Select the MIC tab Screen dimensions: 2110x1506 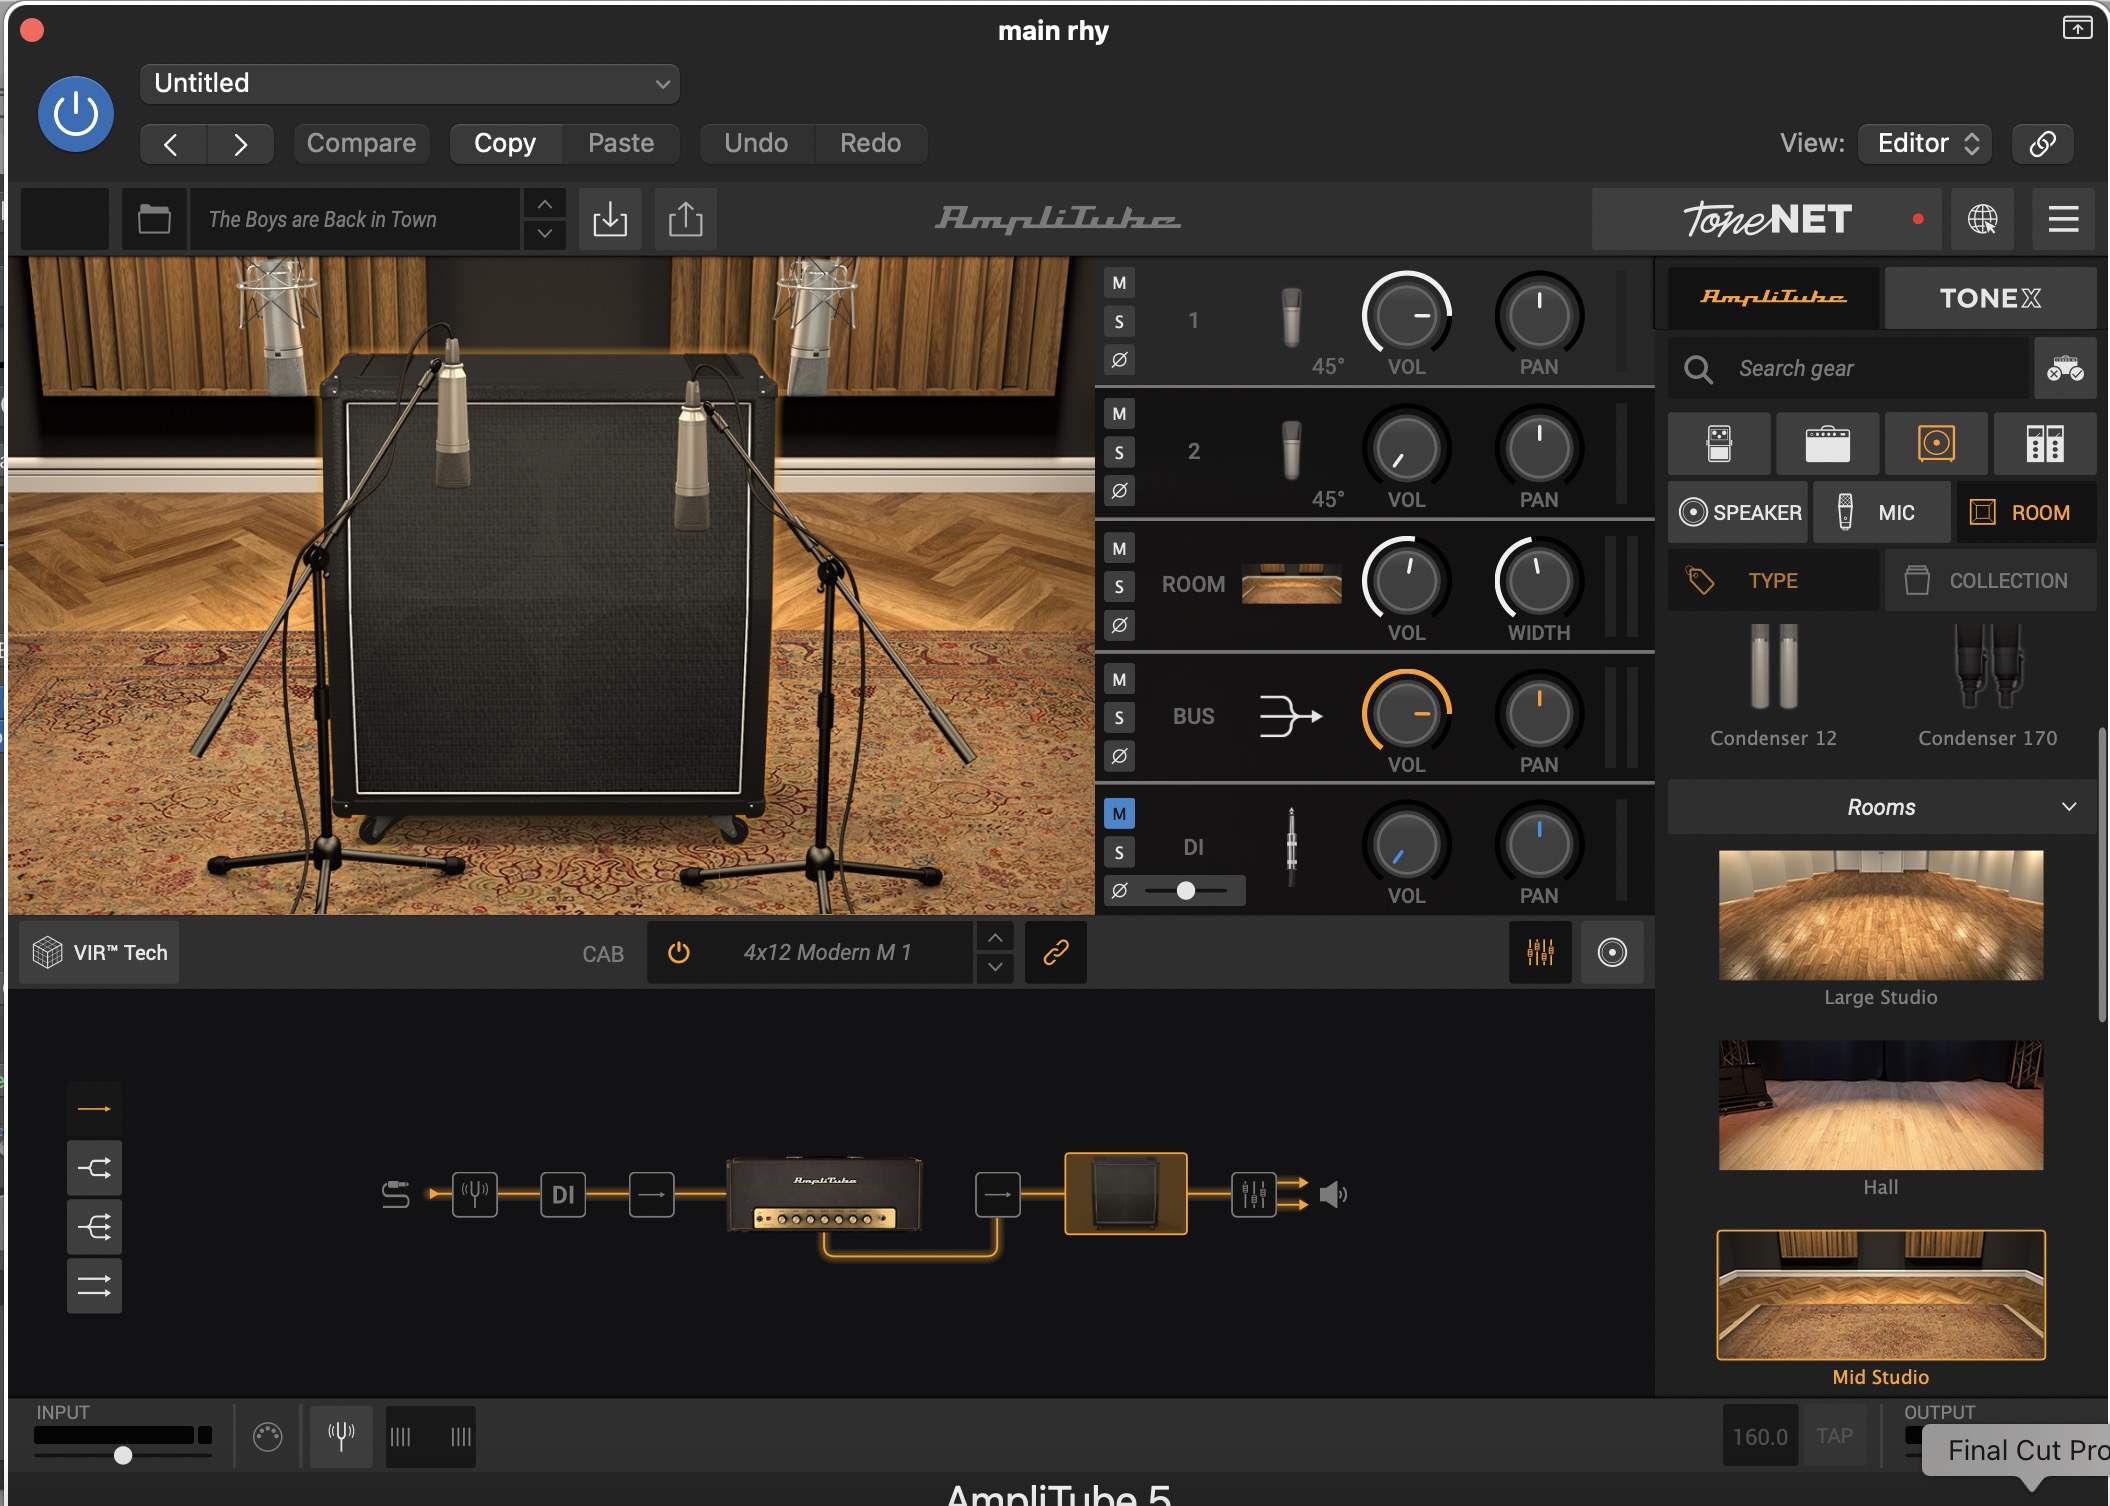pos(1882,512)
